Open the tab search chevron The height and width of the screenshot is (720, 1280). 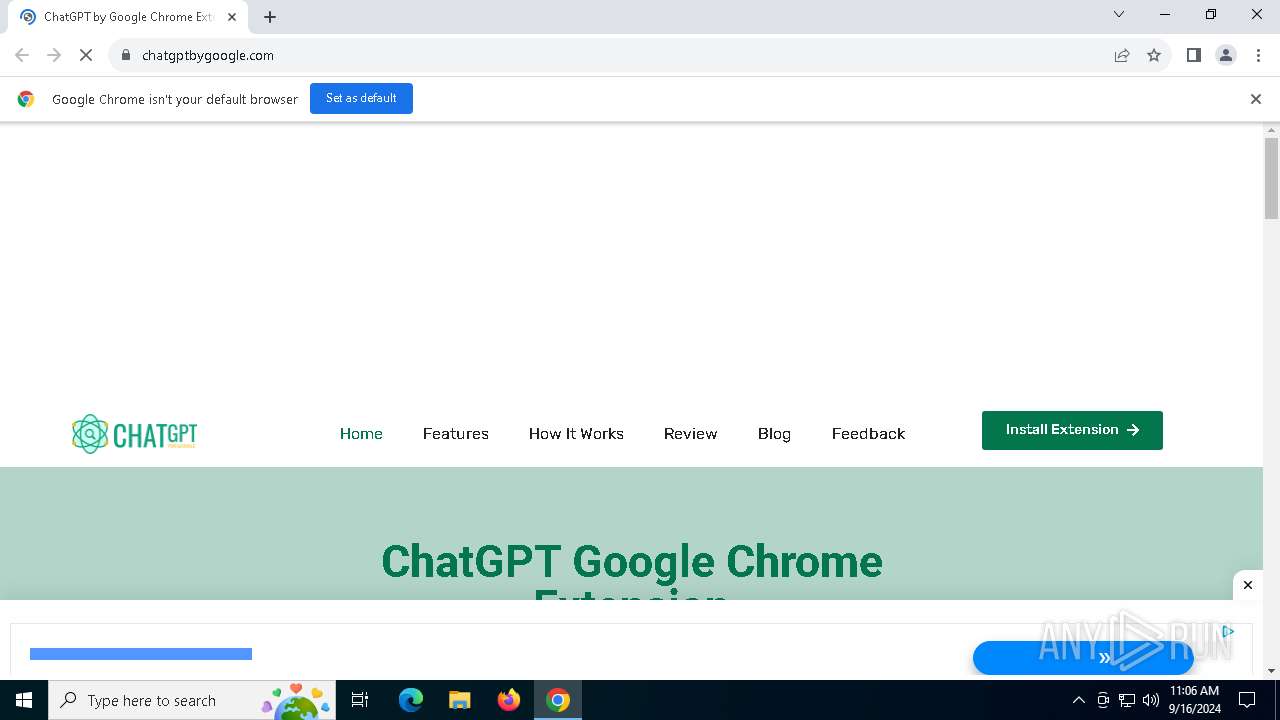tap(1119, 14)
